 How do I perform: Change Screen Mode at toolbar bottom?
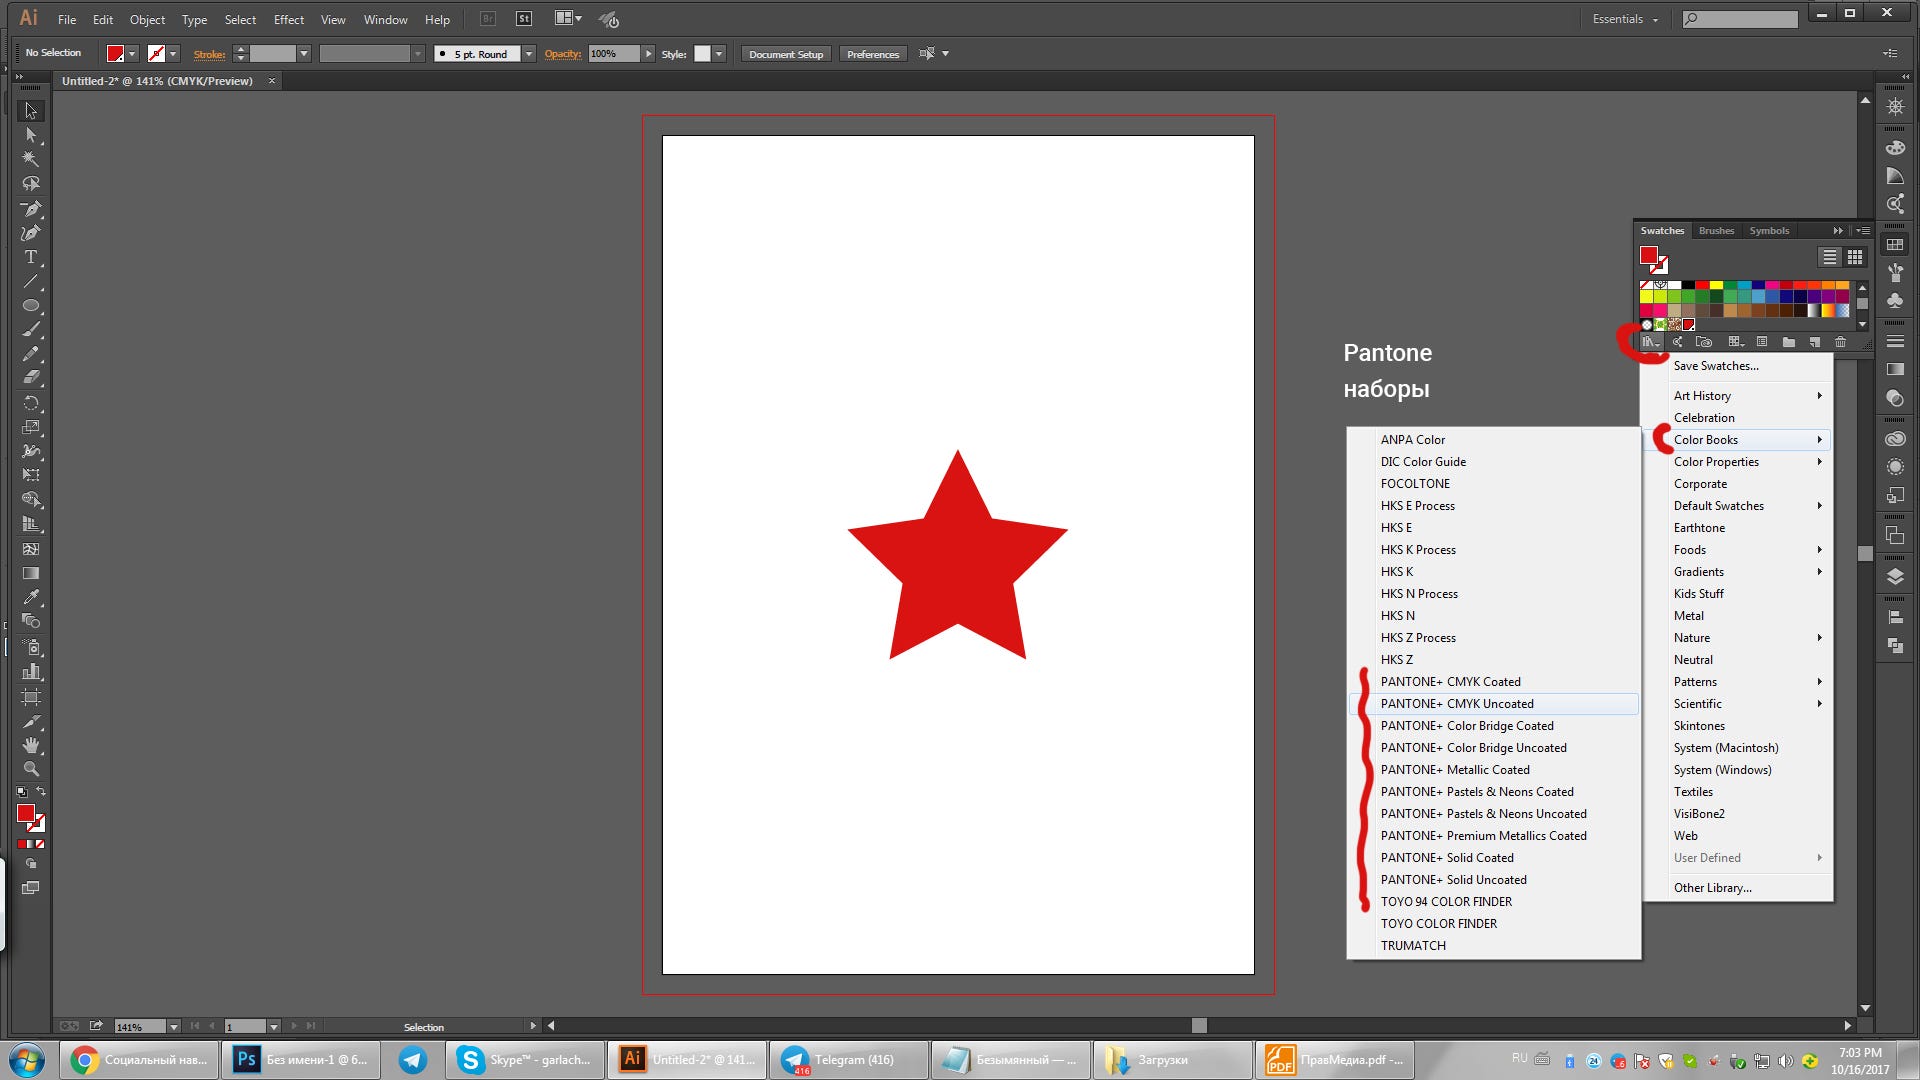31,888
